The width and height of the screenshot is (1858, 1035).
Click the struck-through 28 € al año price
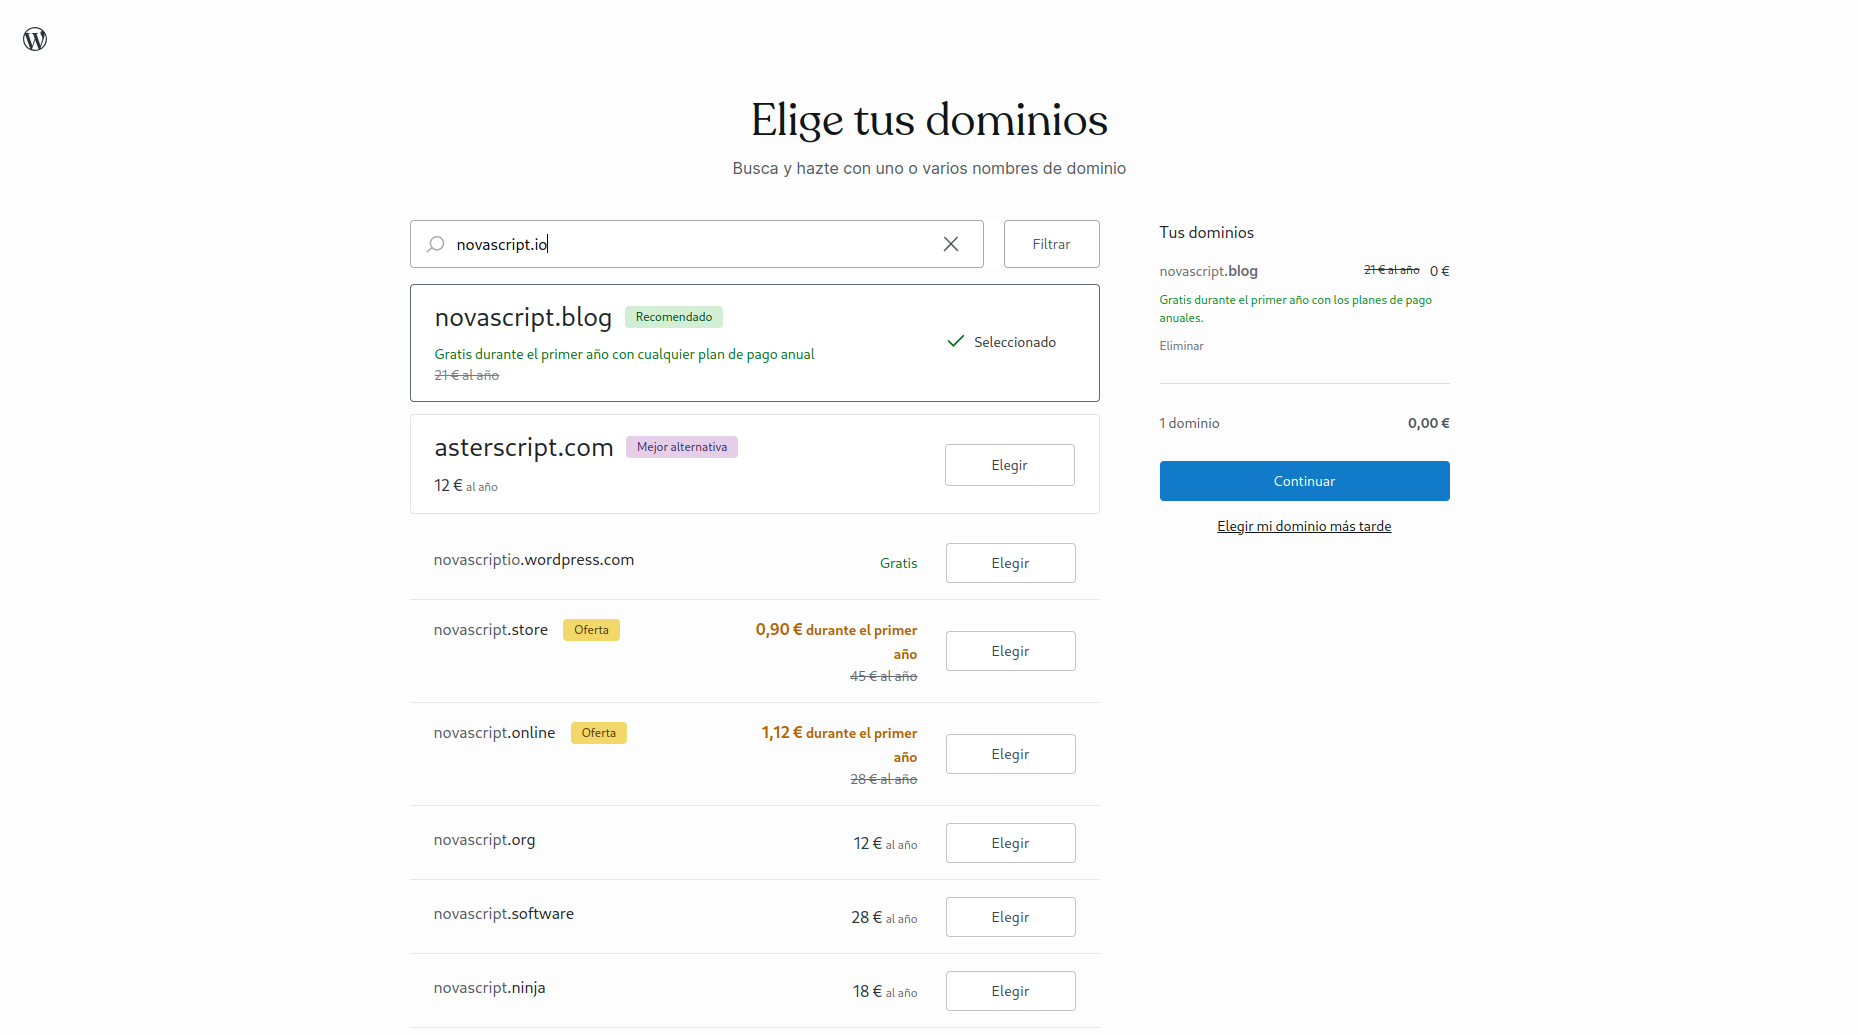[x=883, y=780]
